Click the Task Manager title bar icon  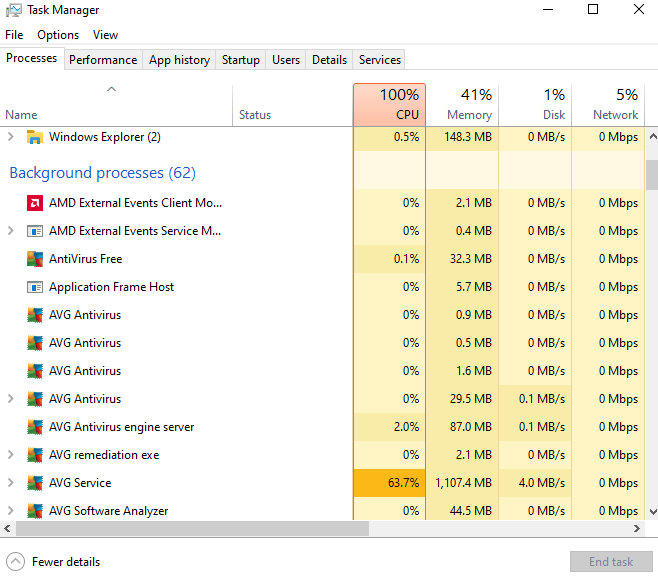(13, 10)
